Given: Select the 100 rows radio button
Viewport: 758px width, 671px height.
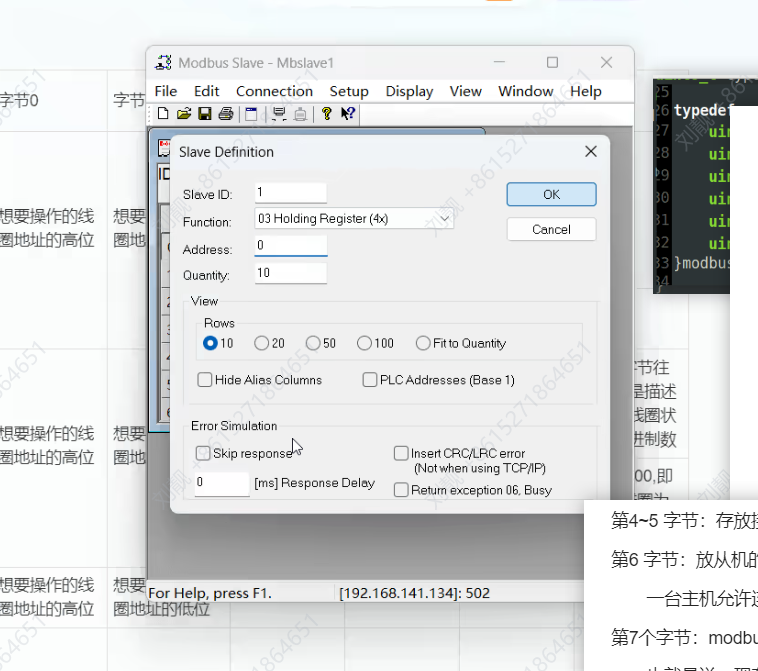Looking at the screenshot, I should point(364,343).
